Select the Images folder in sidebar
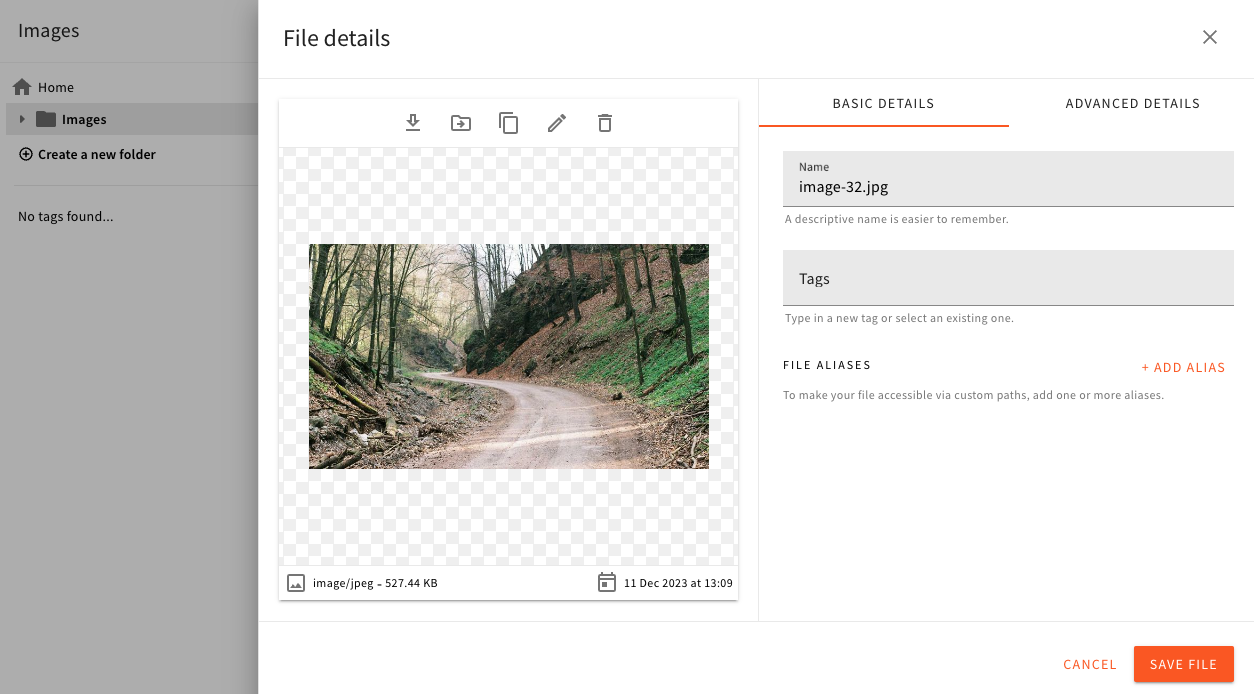The height and width of the screenshot is (694, 1254). point(84,120)
